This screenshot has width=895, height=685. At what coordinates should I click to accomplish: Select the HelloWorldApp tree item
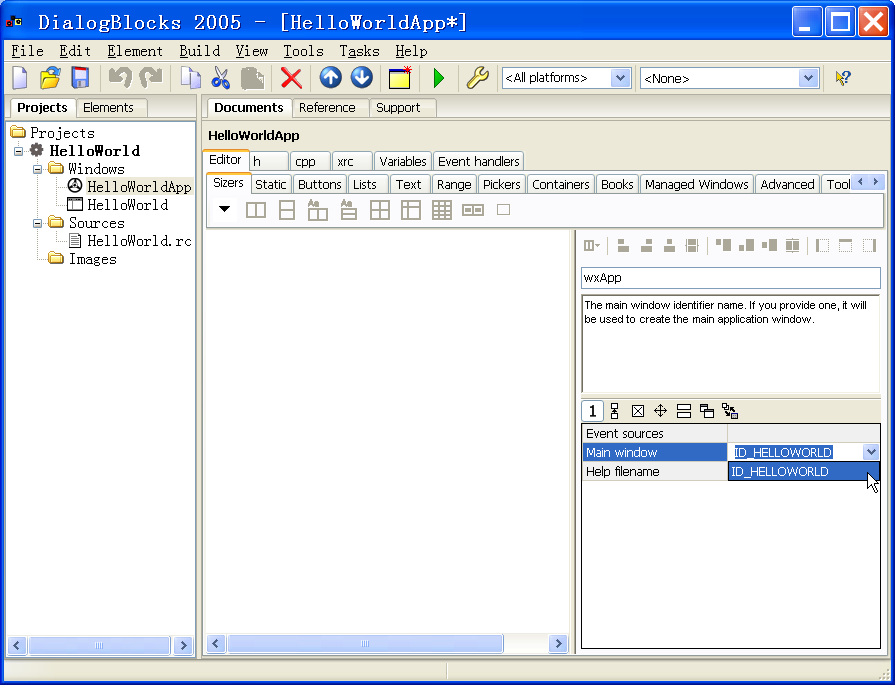tap(139, 187)
